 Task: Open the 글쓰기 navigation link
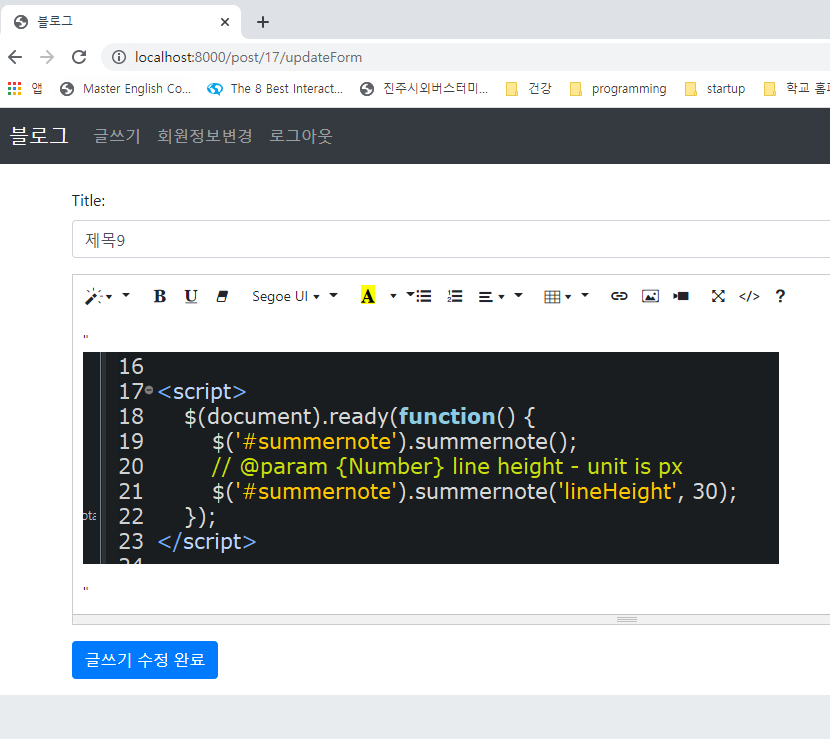click(117, 136)
